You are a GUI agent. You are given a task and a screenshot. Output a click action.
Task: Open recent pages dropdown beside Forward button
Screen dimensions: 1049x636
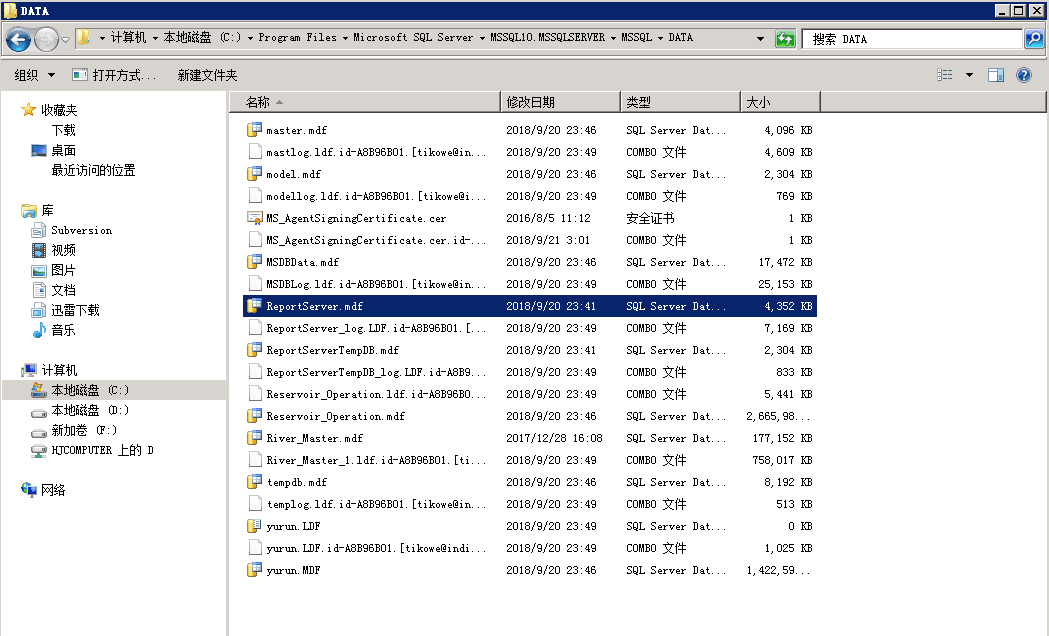(x=66, y=39)
